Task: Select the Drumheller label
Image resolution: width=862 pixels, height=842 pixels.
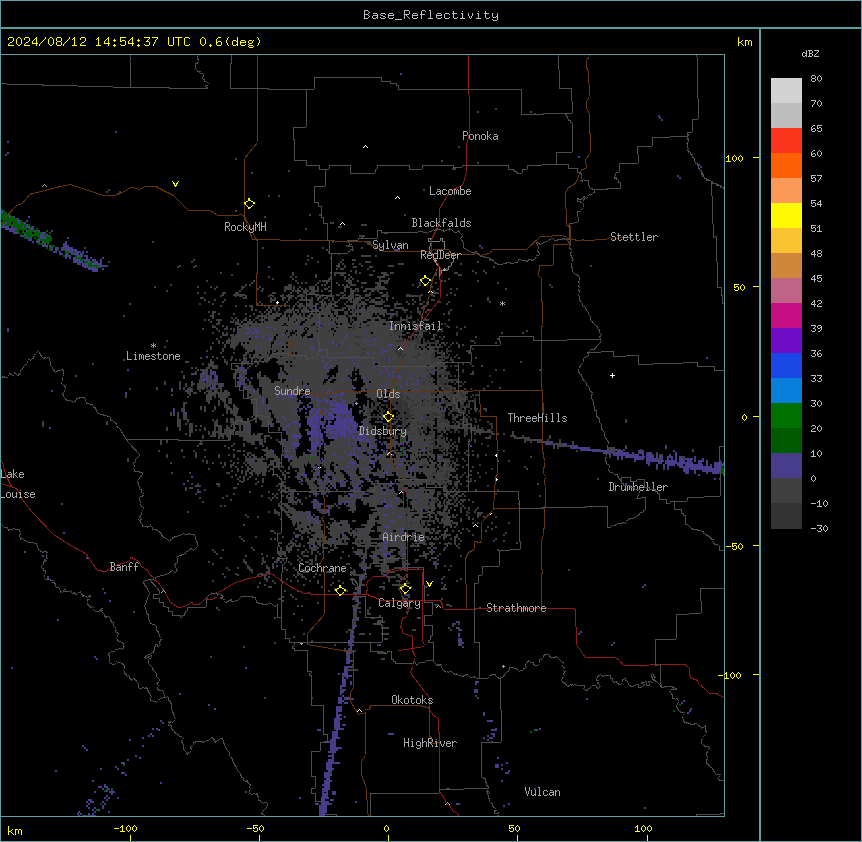Action: [x=638, y=487]
